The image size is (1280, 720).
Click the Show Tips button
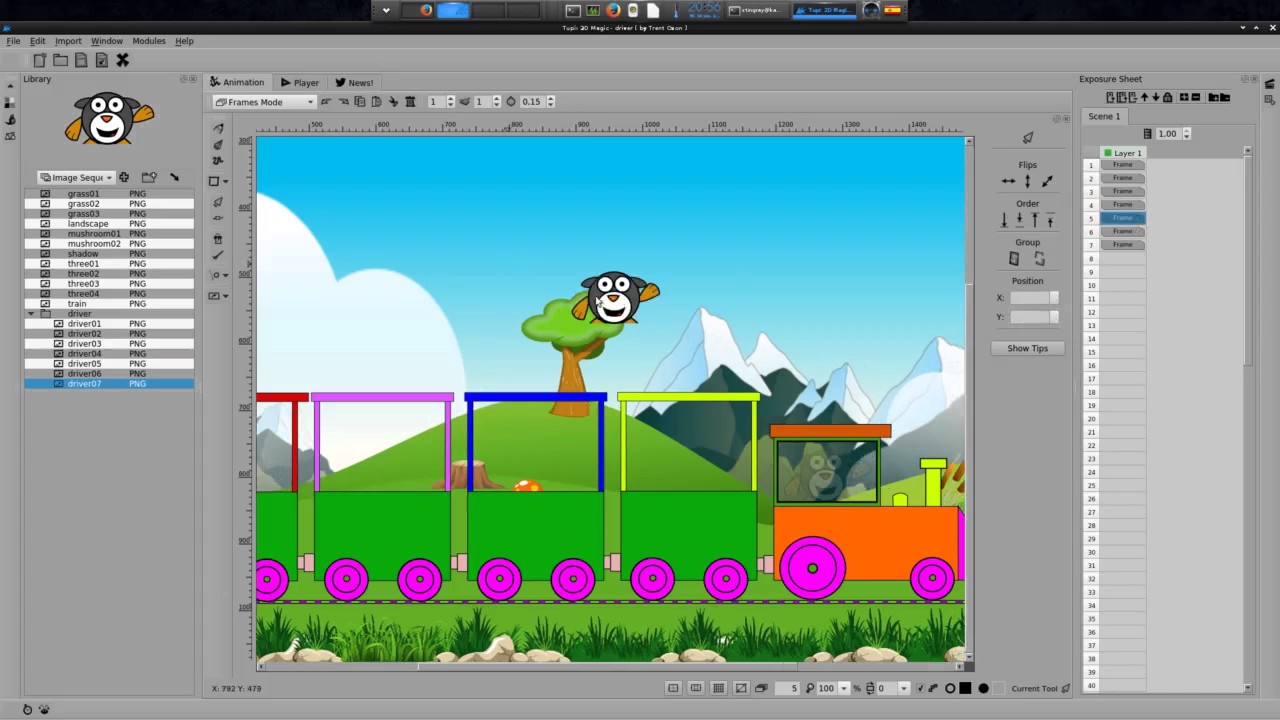pyautogui.click(x=1027, y=348)
